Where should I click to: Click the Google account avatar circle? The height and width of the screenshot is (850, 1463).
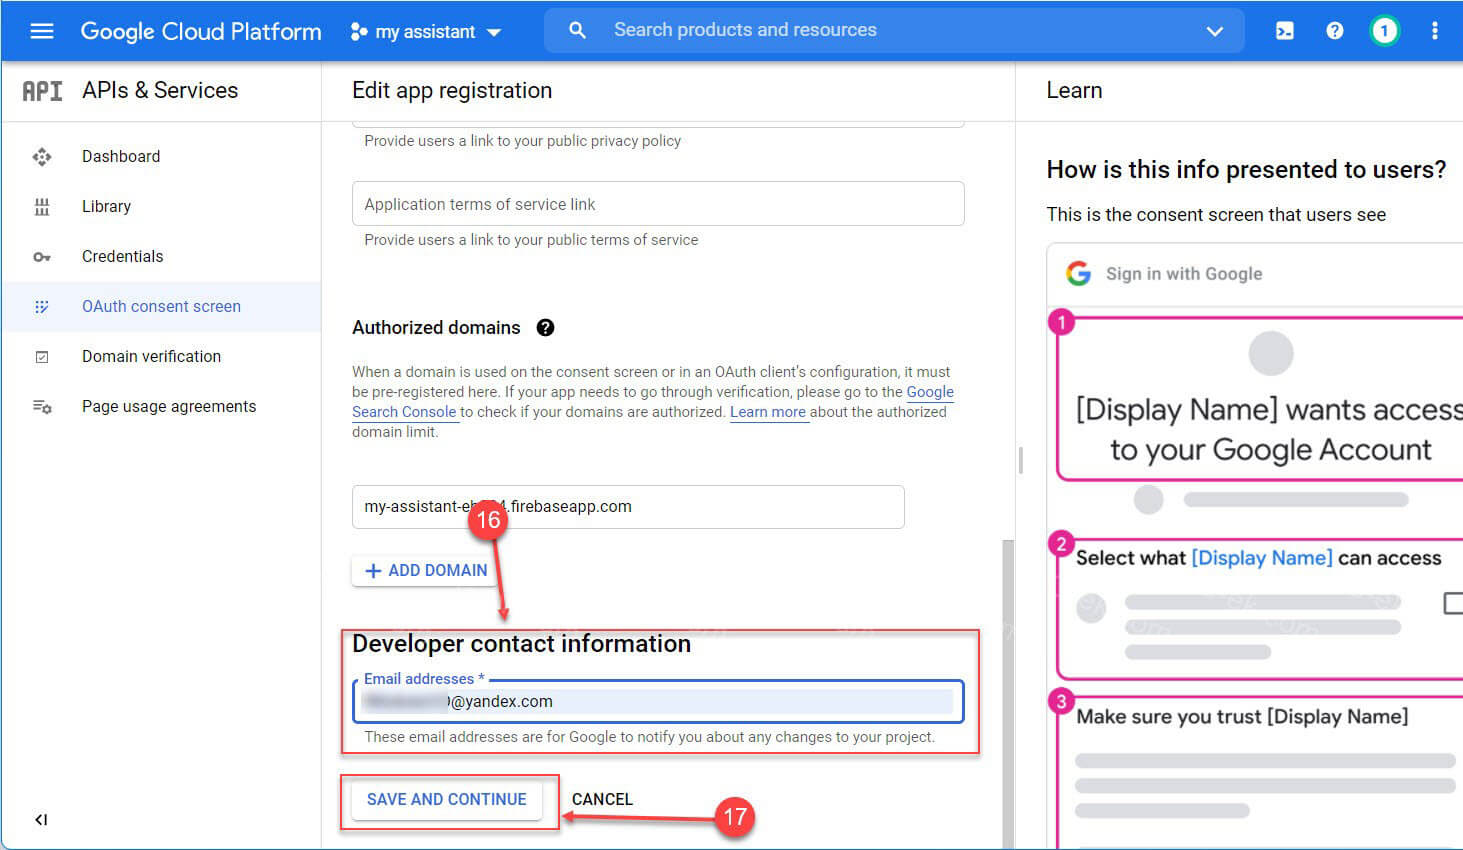pyautogui.click(x=1384, y=30)
